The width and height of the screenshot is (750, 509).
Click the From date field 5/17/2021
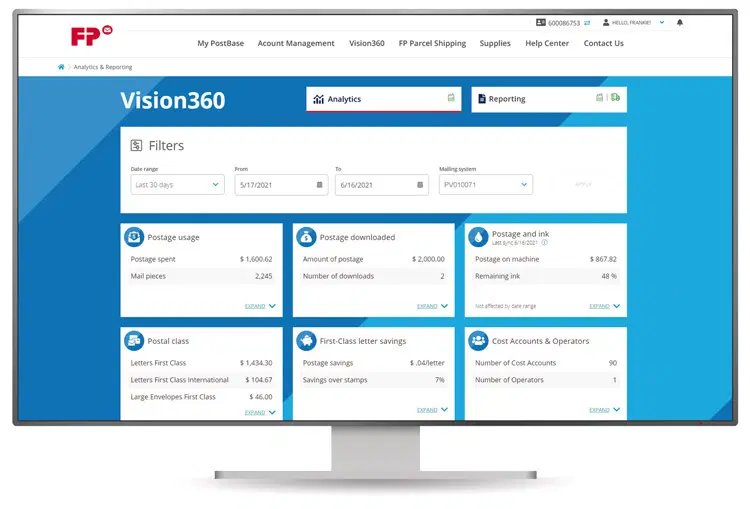[x=281, y=185]
